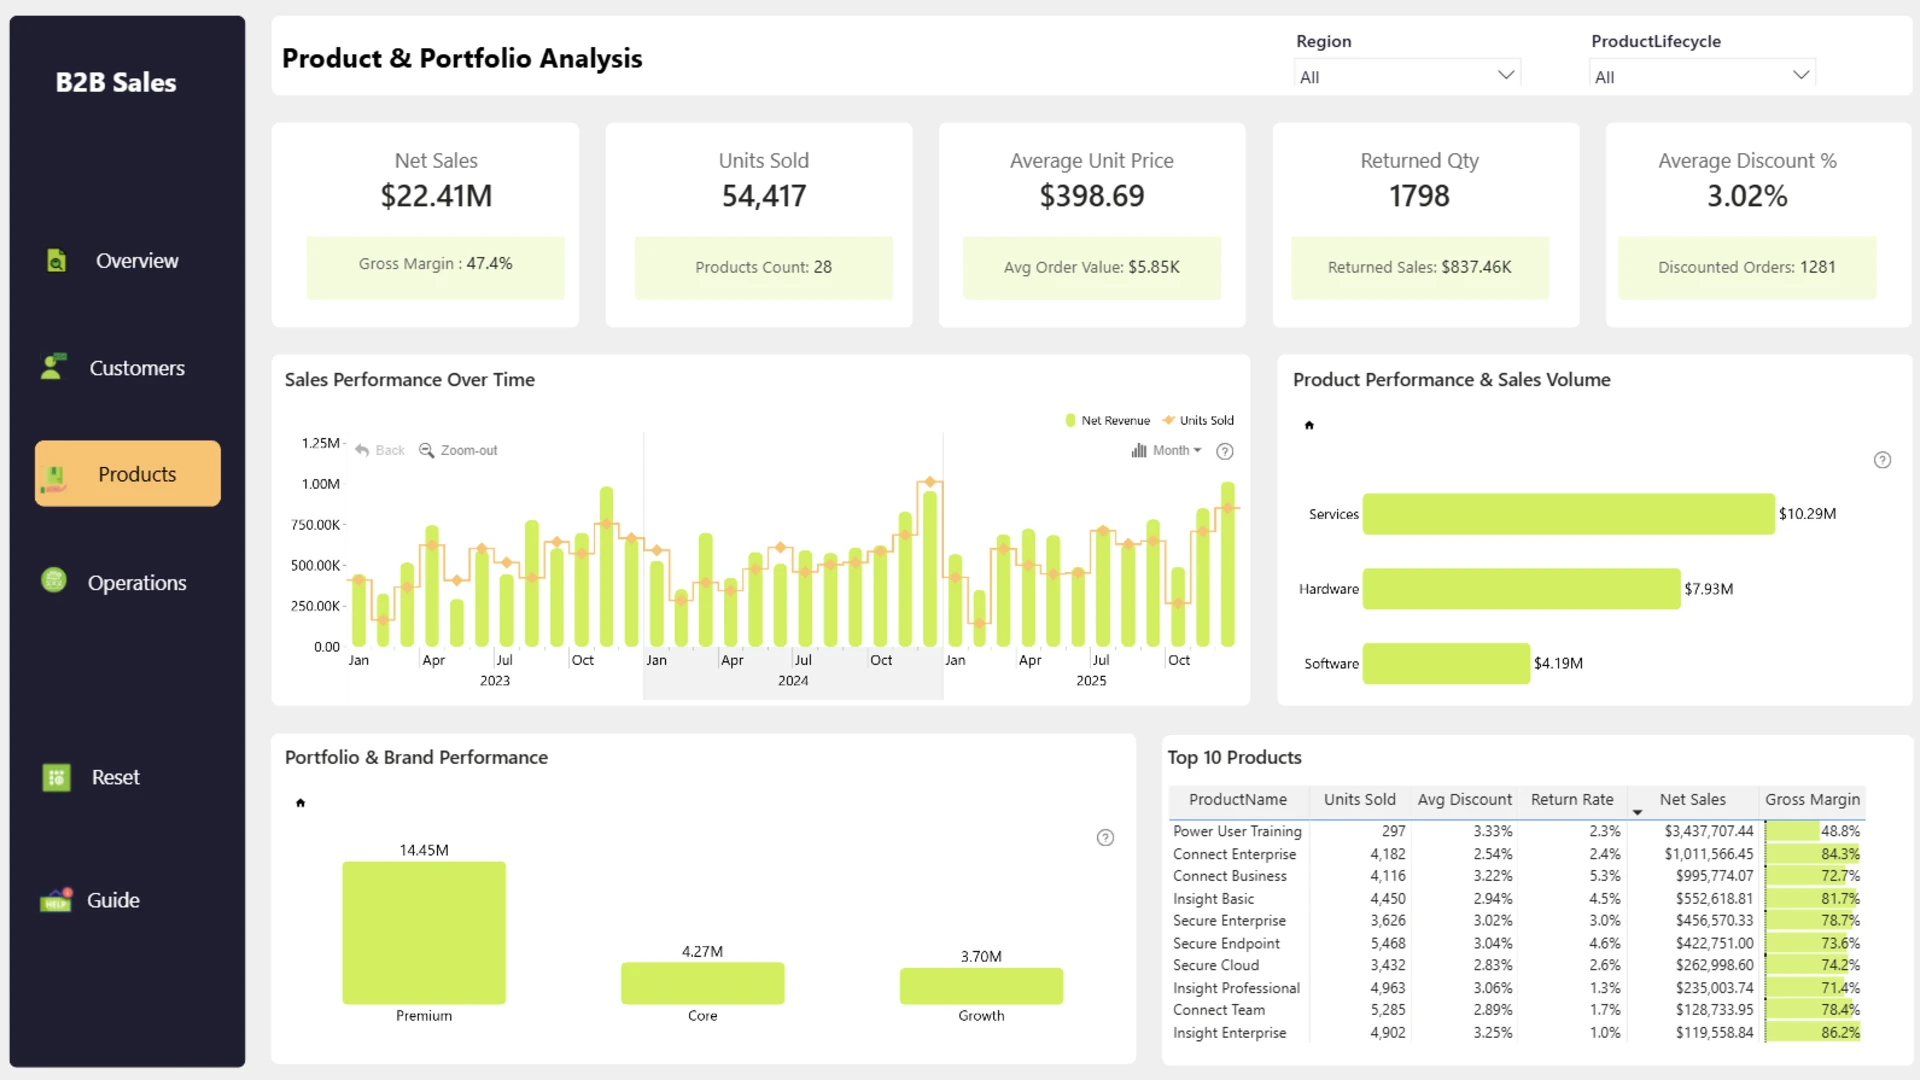Sort table by Return Rate header
1920x1080 pixels.
[1572, 800]
